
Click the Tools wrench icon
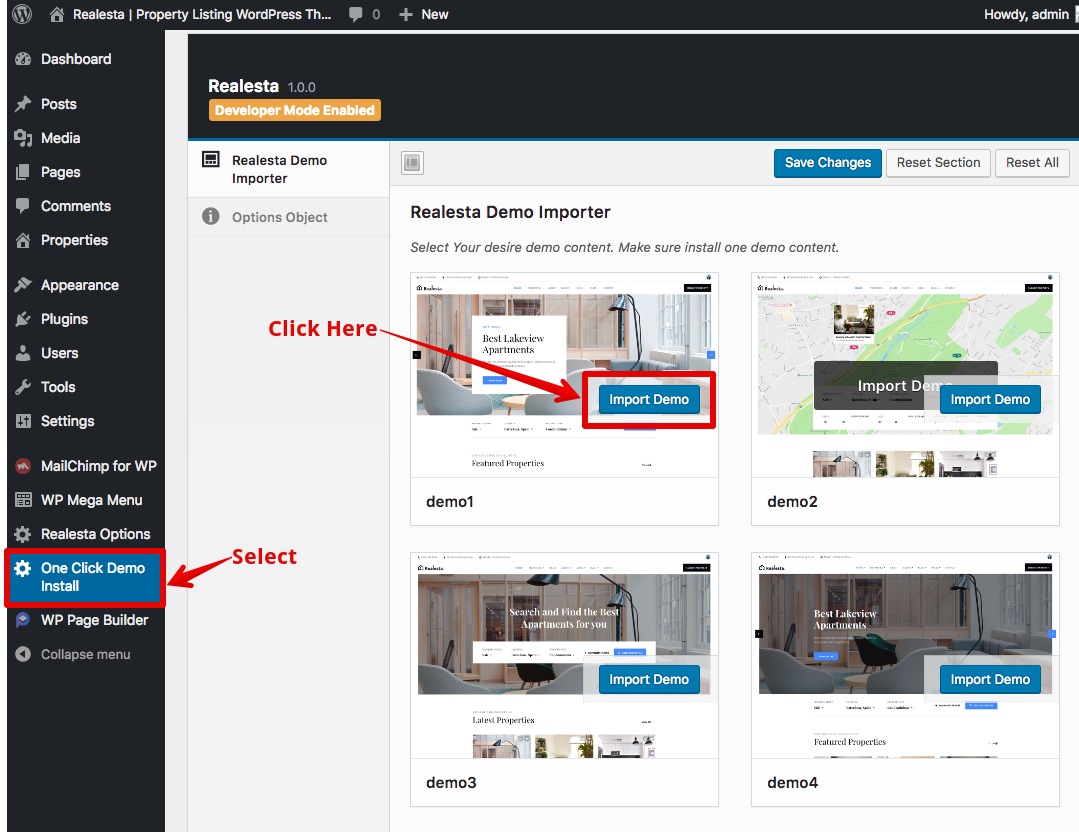point(23,387)
